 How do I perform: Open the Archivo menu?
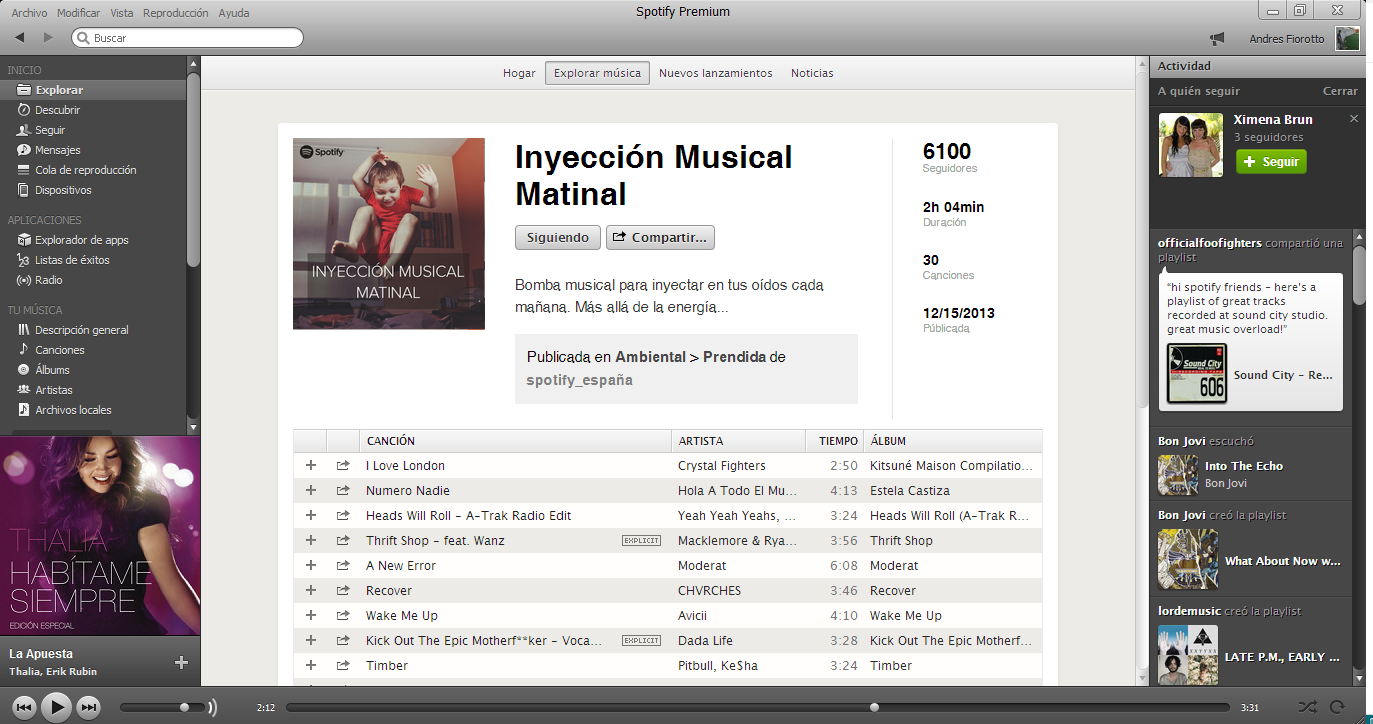[x=29, y=13]
